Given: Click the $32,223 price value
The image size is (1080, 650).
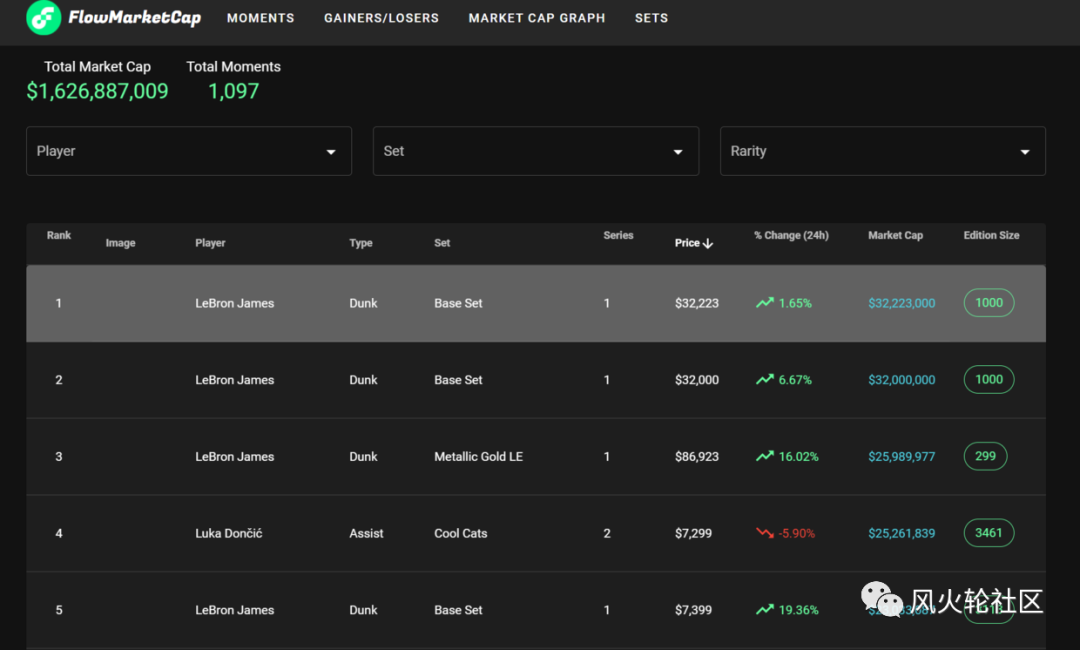Looking at the screenshot, I should point(697,303).
